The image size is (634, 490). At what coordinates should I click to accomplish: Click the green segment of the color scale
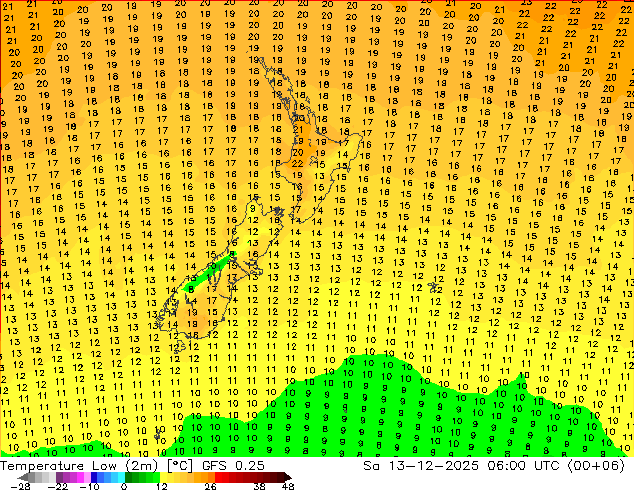pyautogui.click(x=142, y=477)
